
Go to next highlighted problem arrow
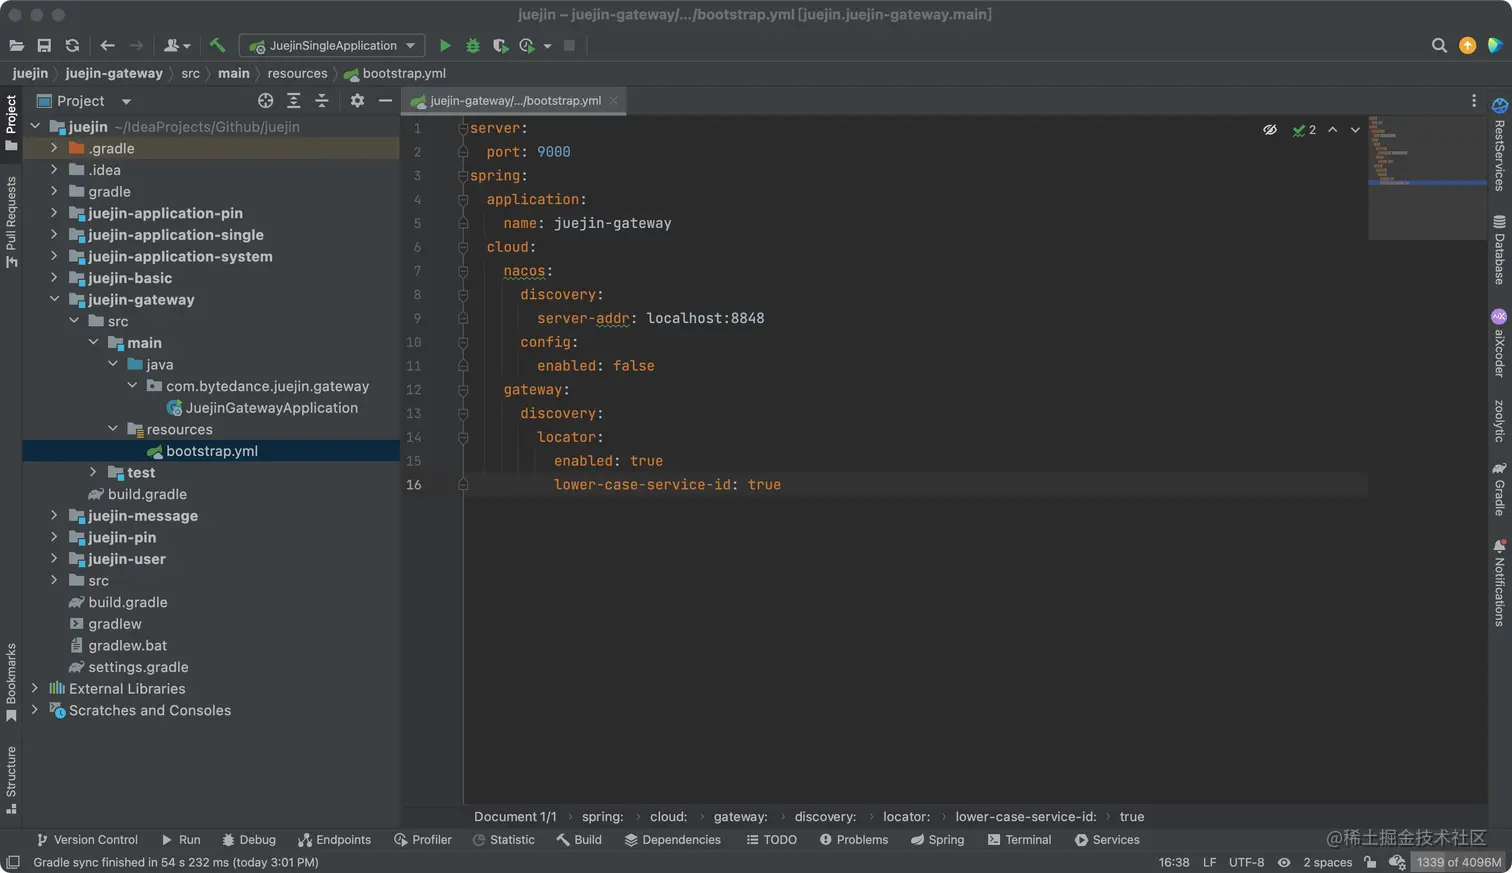pyautogui.click(x=1355, y=130)
